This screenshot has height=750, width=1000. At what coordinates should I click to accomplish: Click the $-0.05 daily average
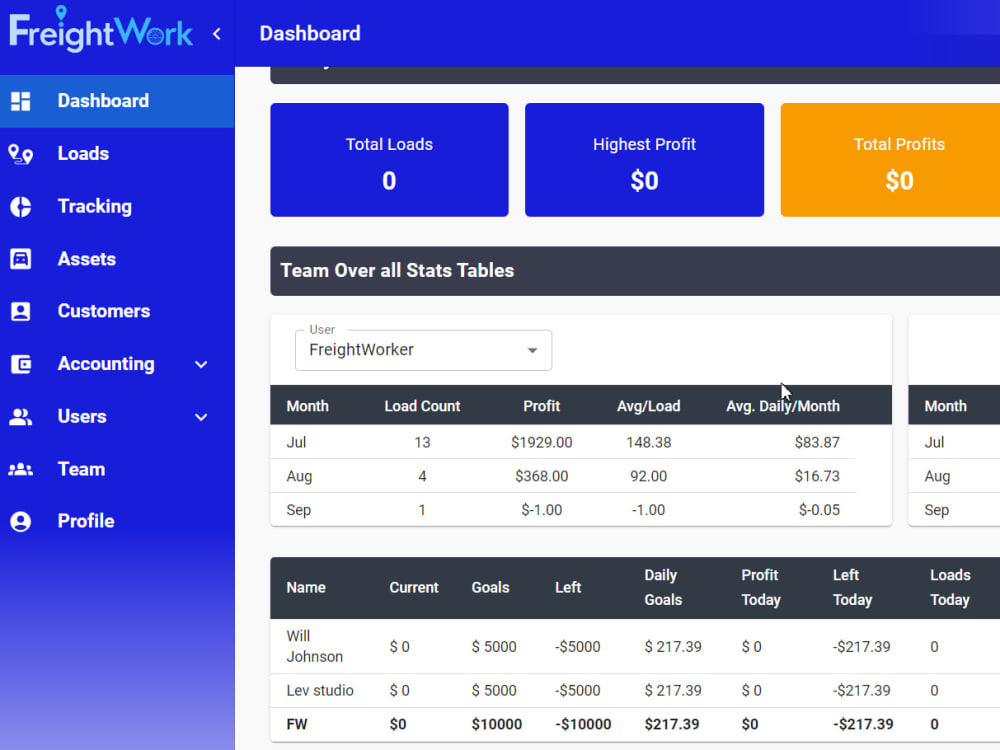pyautogui.click(x=819, y=510)
